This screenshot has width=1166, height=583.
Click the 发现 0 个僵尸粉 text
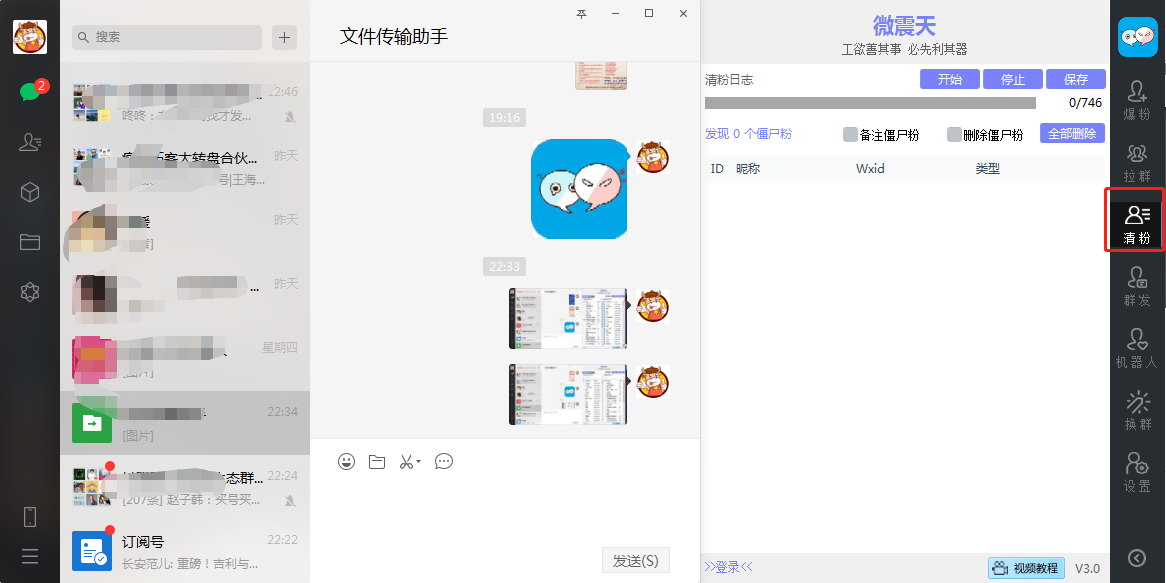click(748, 134)
